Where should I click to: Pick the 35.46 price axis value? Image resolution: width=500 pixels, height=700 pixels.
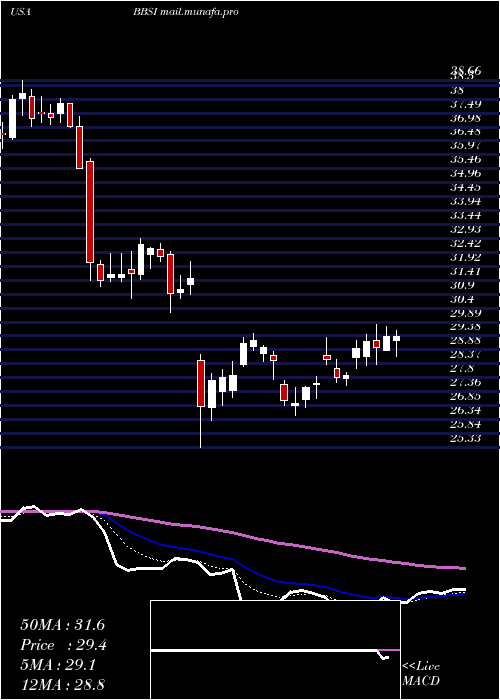(466, 159)
